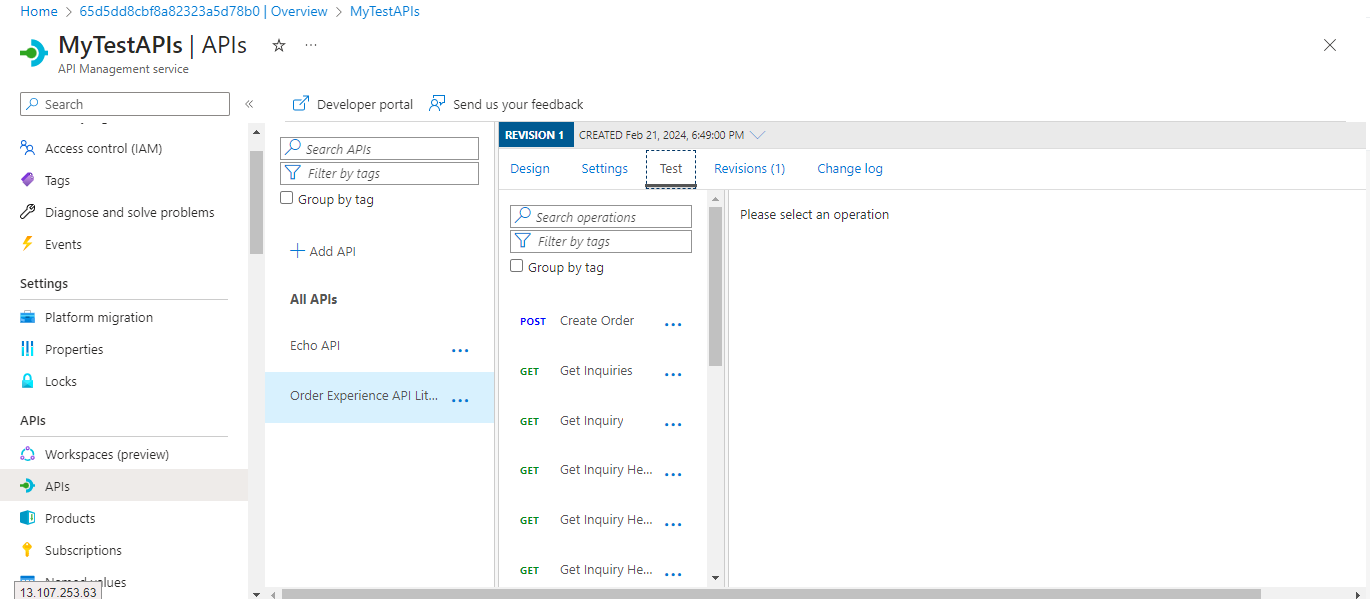This screenshot has height=599, width=1370.
Task: Click the Products icon in sidebar
Action: tap(28, 518)
